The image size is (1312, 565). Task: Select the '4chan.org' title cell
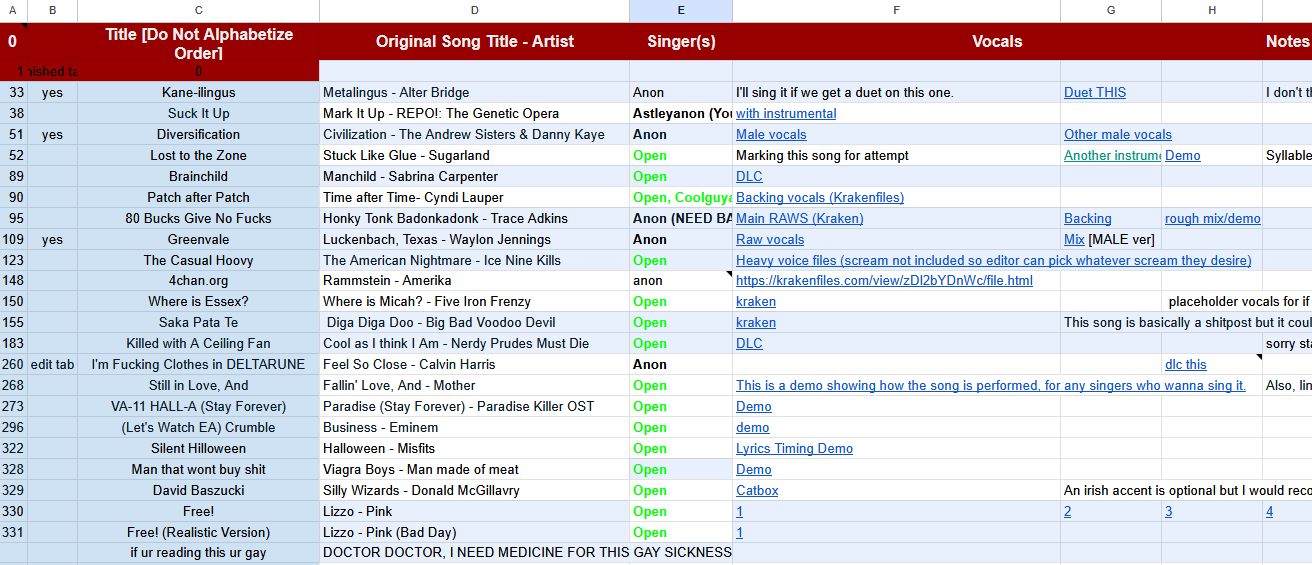199,280
